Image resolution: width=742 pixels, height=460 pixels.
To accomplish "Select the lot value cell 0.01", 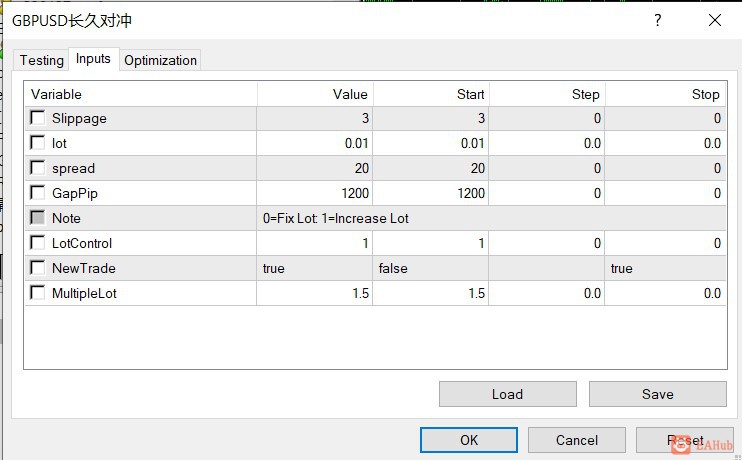I will pos(315,143).
